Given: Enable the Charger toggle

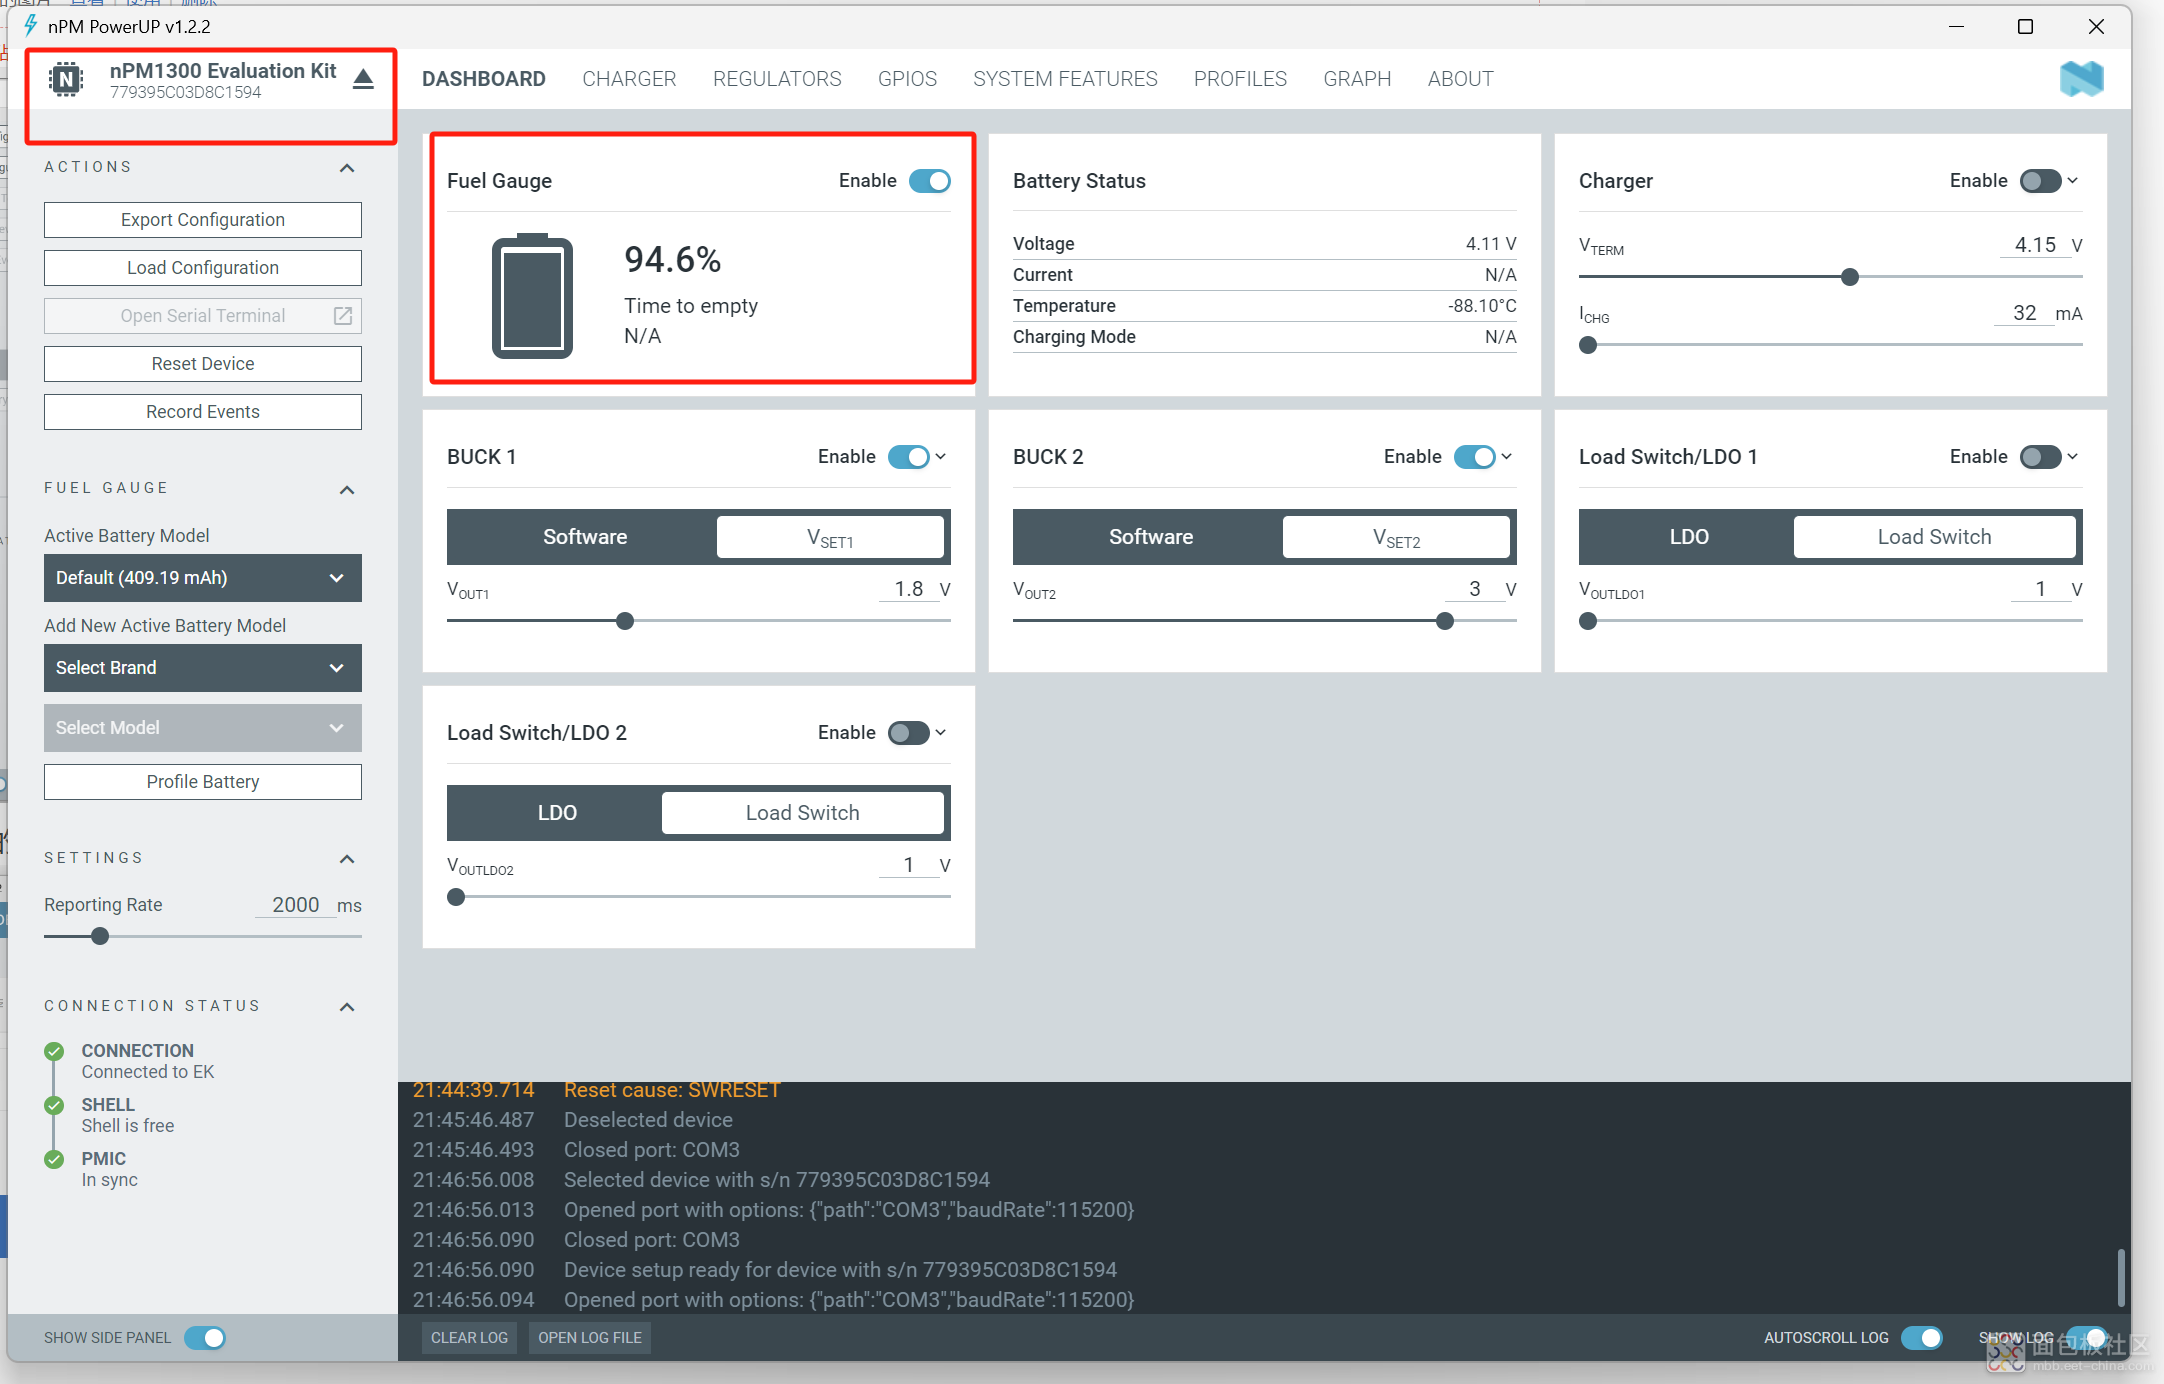Looking at the screenshot, I should (2040, 181).
